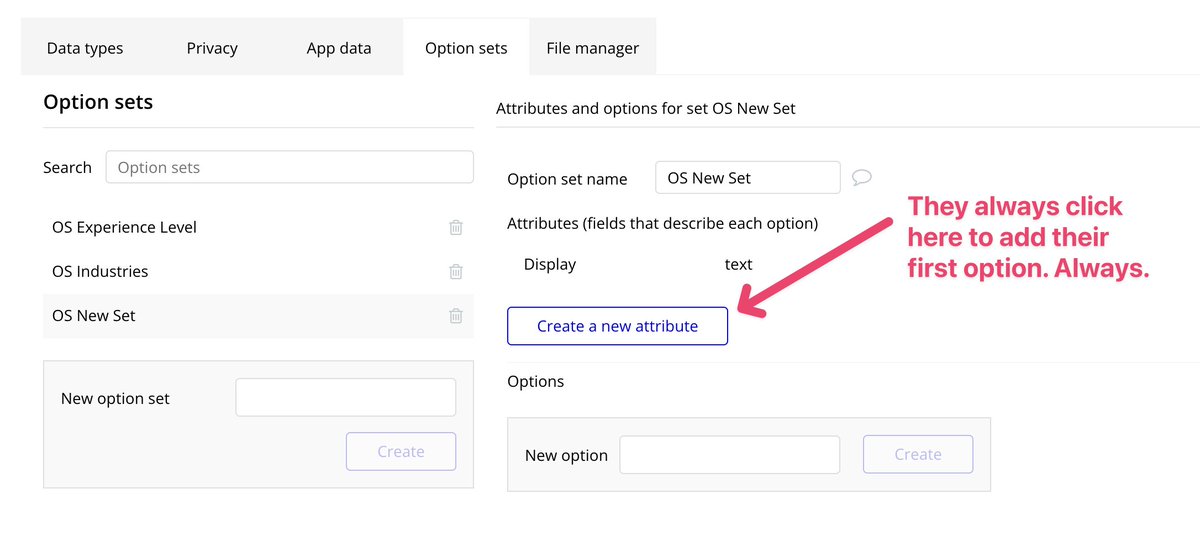This screenshot has height=557, width=1200.
Task: Click Create button for new option
Action: 918,454
